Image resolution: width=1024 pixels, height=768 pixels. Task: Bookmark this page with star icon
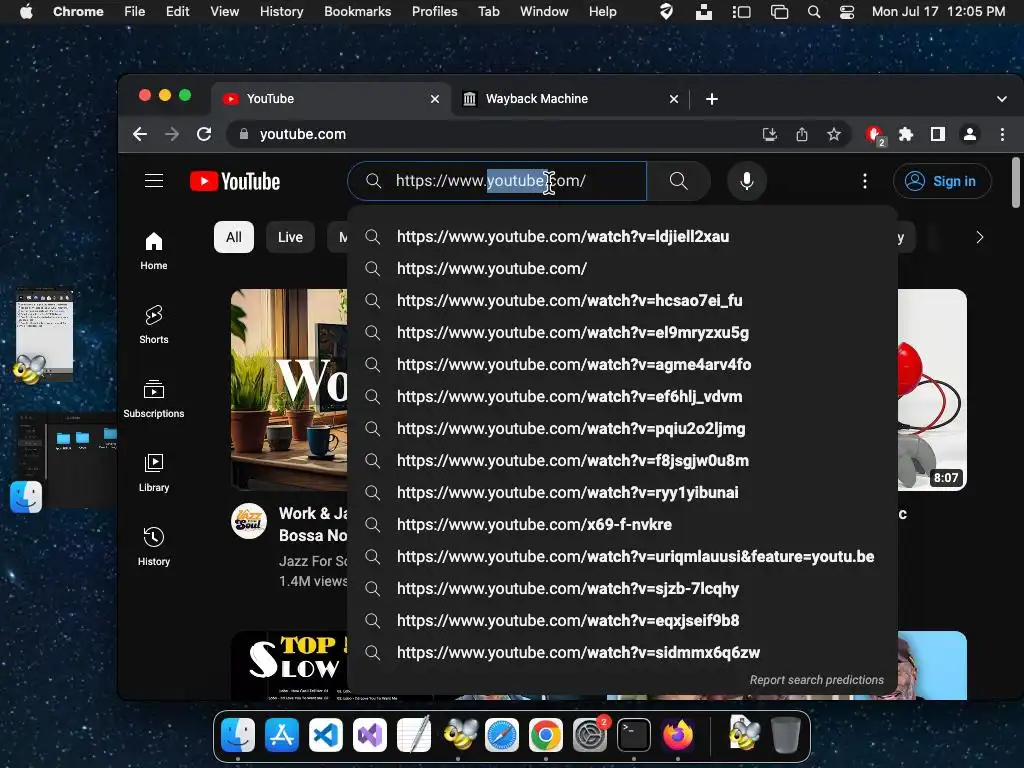(834, 135)
